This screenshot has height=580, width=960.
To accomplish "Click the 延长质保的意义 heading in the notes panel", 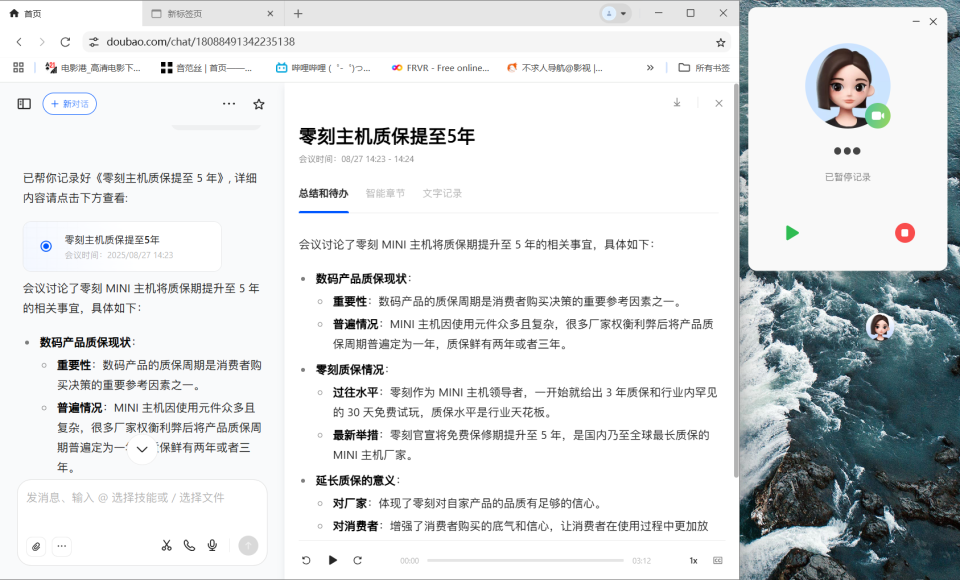I will pyautogui.click(x=358, y=480).
